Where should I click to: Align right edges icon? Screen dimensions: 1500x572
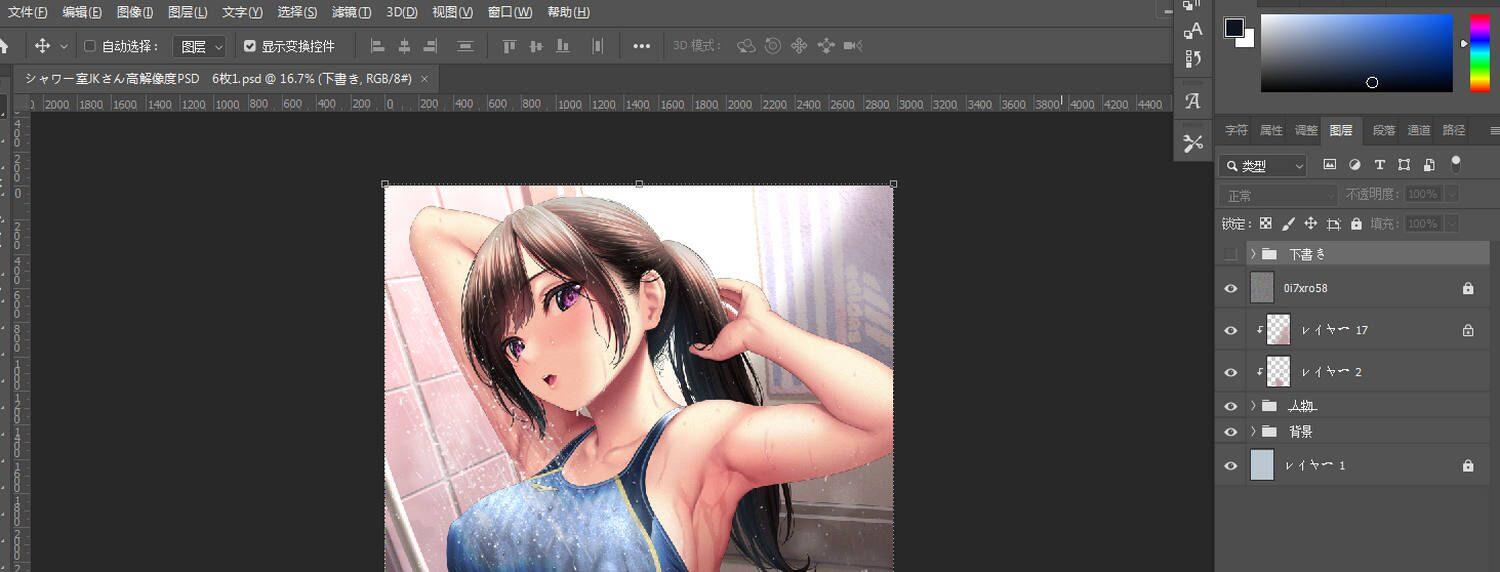[x=431, y=46]
